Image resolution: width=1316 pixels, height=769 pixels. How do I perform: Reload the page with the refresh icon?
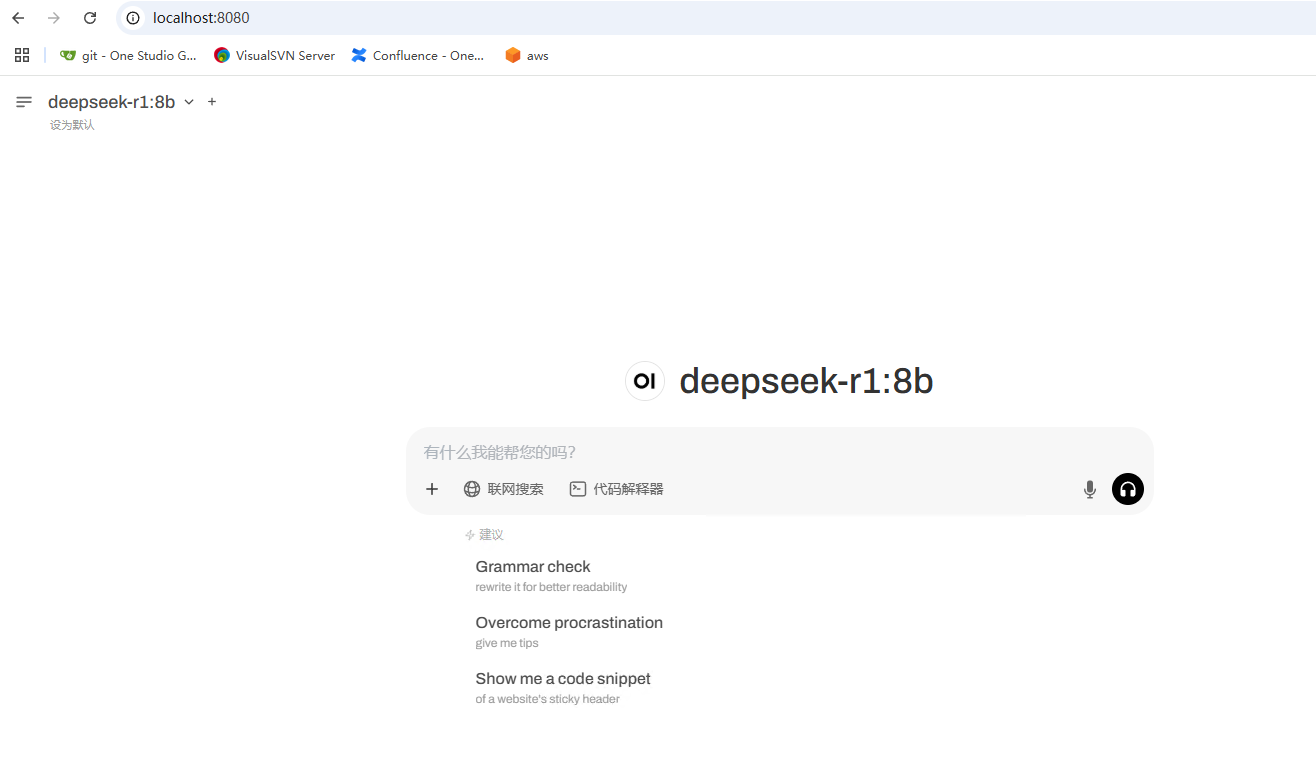90,18
